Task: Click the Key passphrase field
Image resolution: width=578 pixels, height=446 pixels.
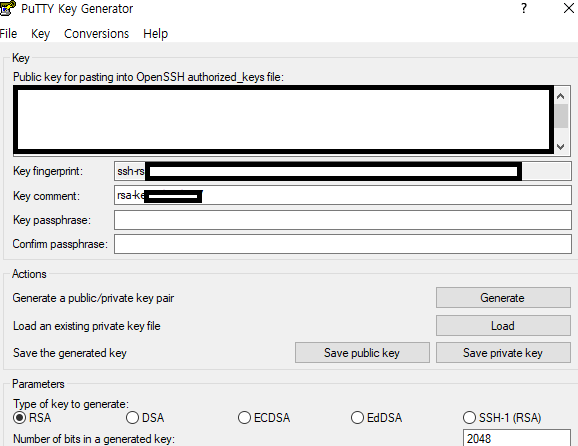Action: 343,220
